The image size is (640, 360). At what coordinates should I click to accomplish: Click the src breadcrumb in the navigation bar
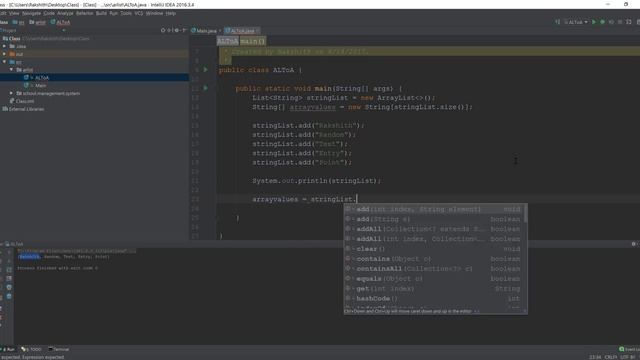click(19, 22)
